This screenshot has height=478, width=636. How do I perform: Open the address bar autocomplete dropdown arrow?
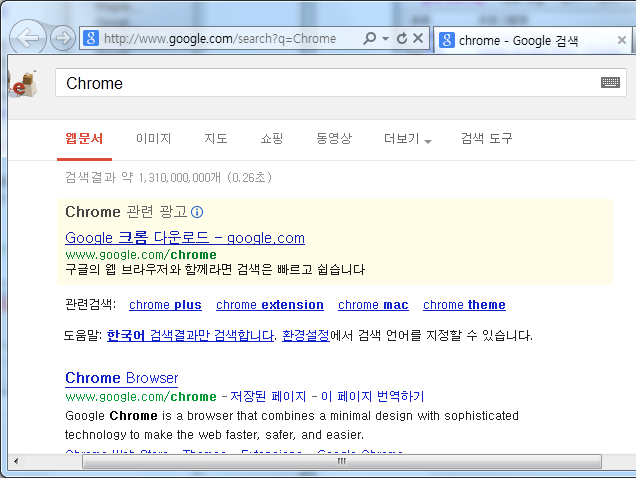coord(385,39)
